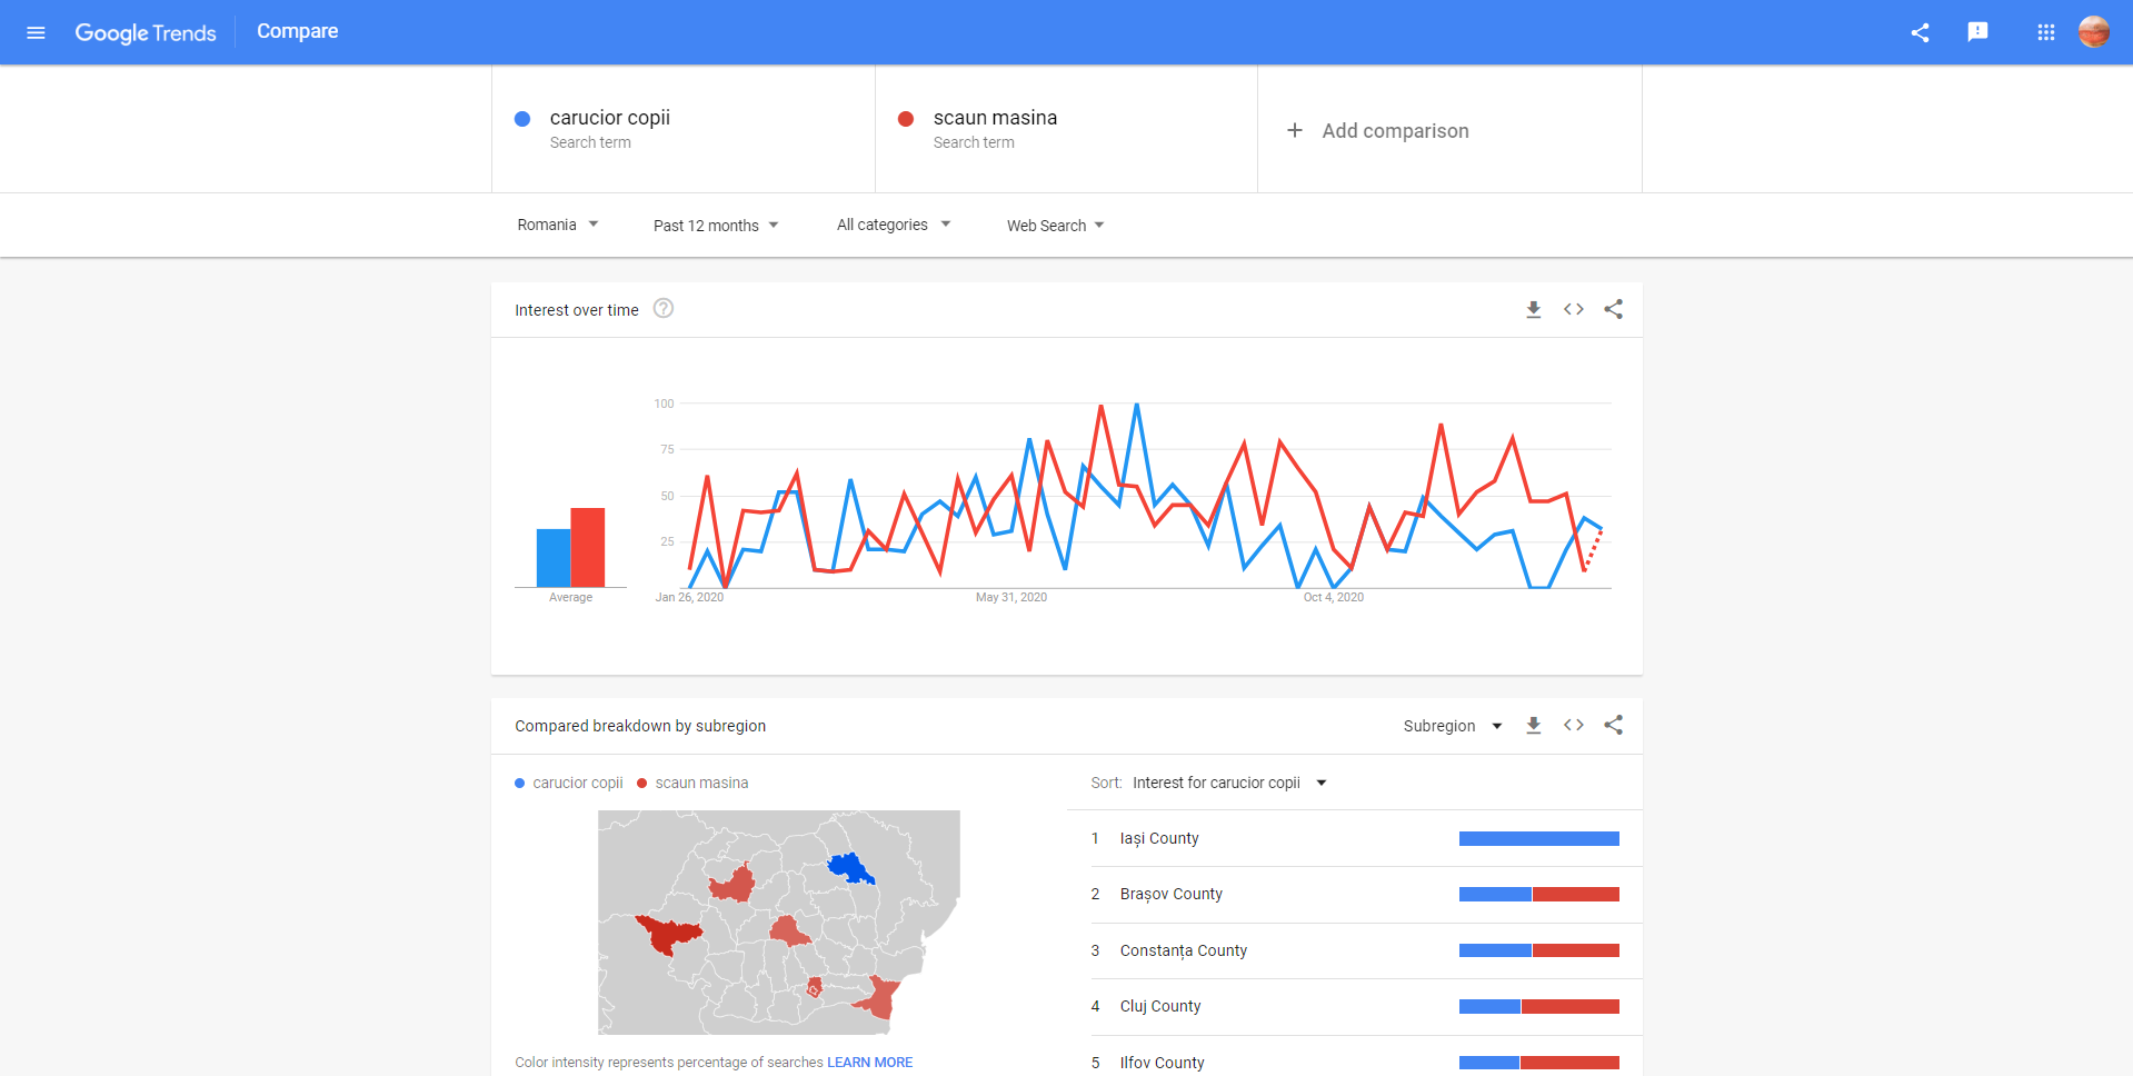Click the Oct 4, 2020 axis label
2133x1076 pixels.
click(x=1333, y=597)
